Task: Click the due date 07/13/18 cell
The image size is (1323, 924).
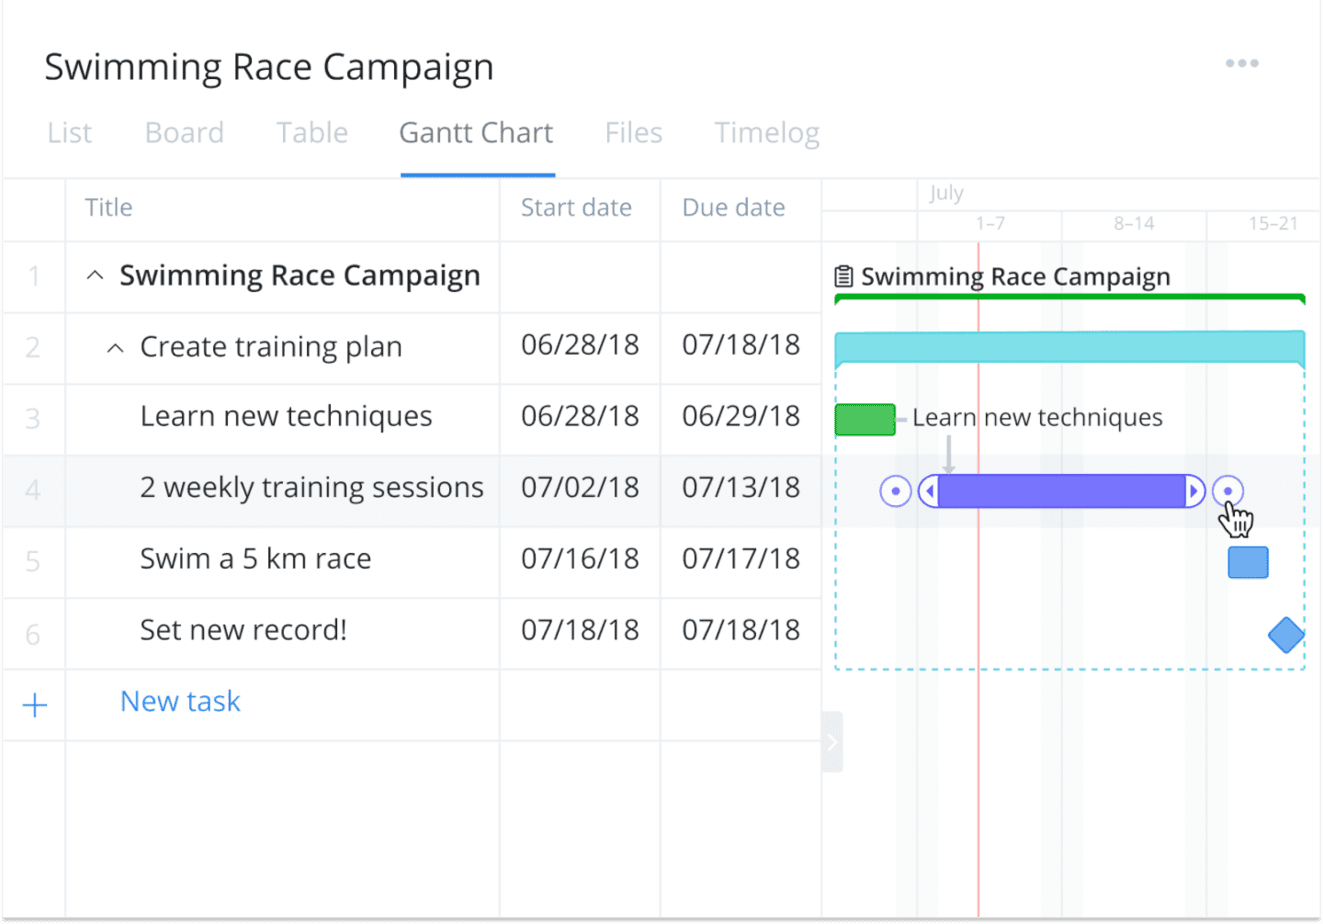Action: [x=741, y=487]
